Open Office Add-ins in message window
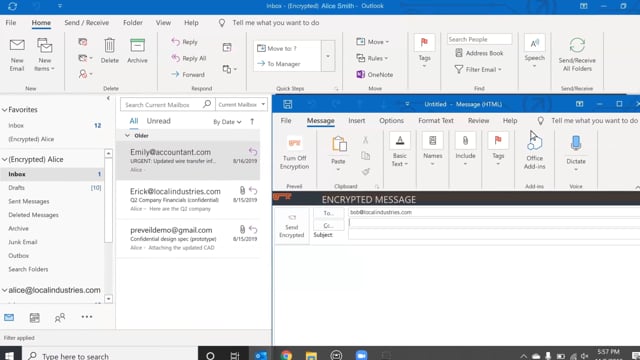This screenshot has height=360, width=640. pos(534,151)
